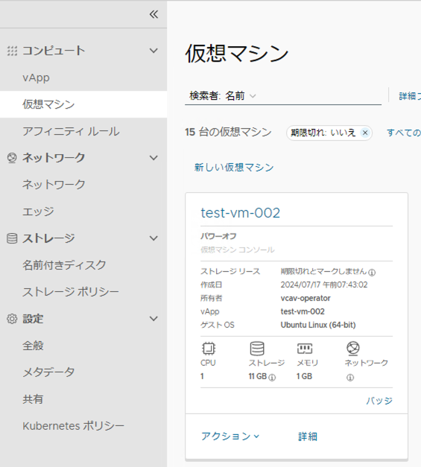Screen dimensions: 421x467
Task: Click the memory icon on the test-vm-002 card
Action: click(x=305, y=349)
